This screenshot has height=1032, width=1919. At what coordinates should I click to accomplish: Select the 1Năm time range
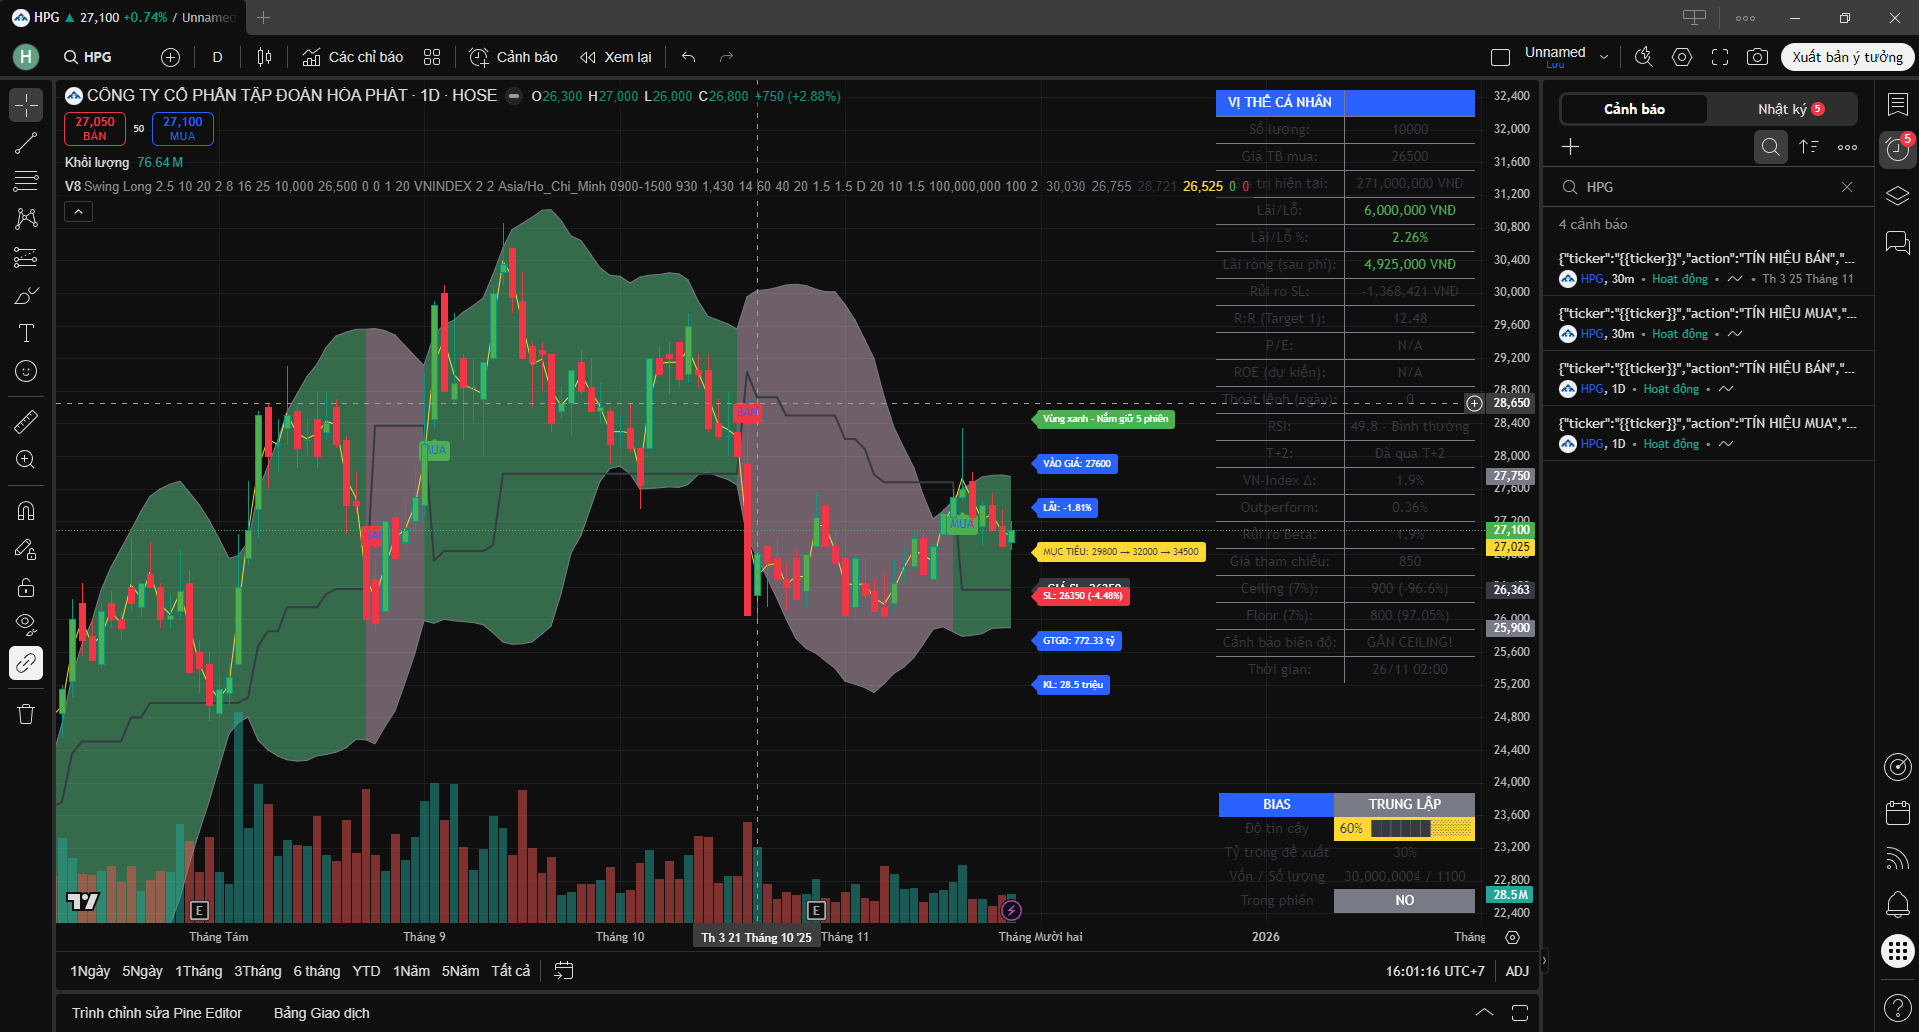[410, 970]
